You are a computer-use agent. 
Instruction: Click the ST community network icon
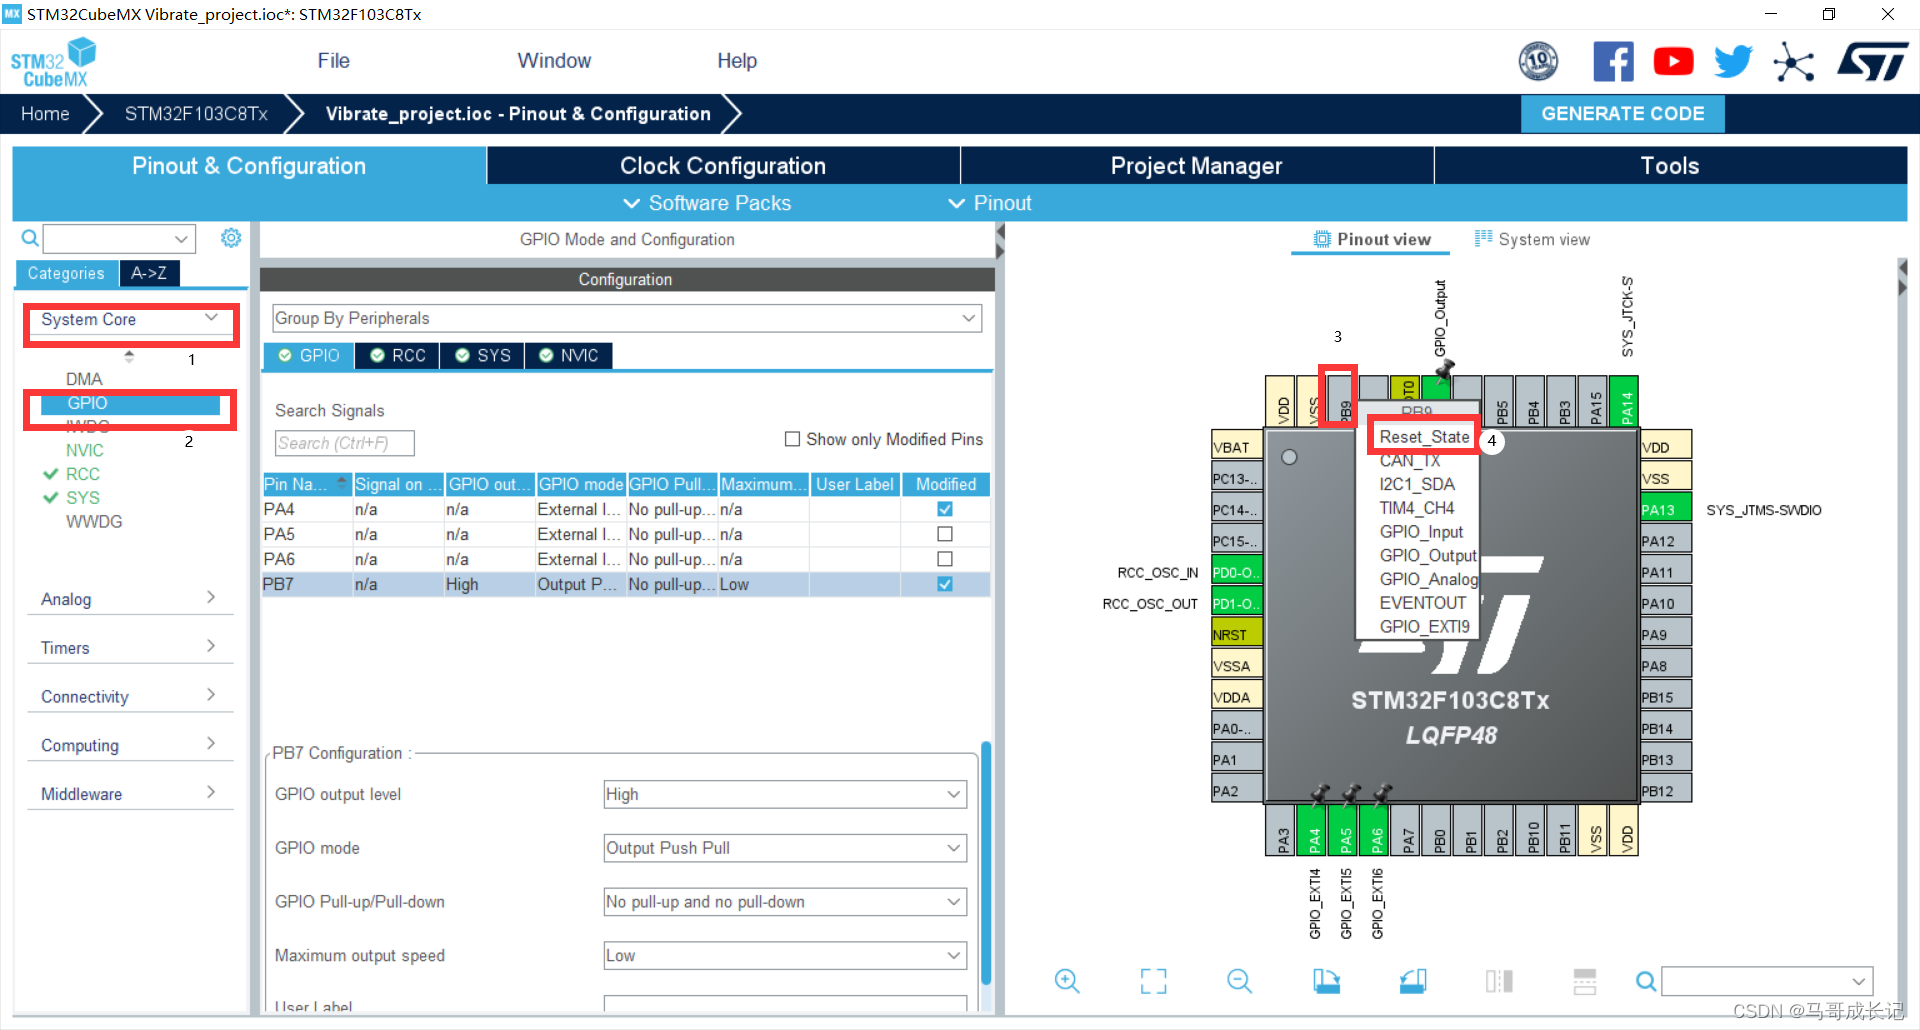pos(1793,62)
